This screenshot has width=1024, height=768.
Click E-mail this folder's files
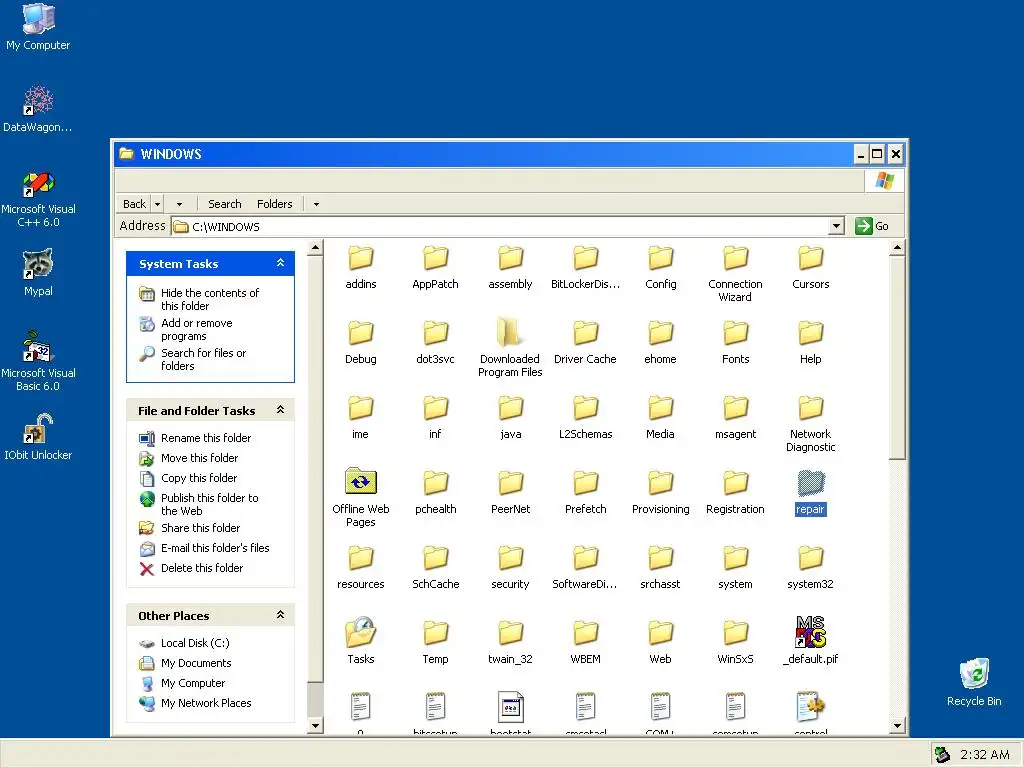(215, 548)
